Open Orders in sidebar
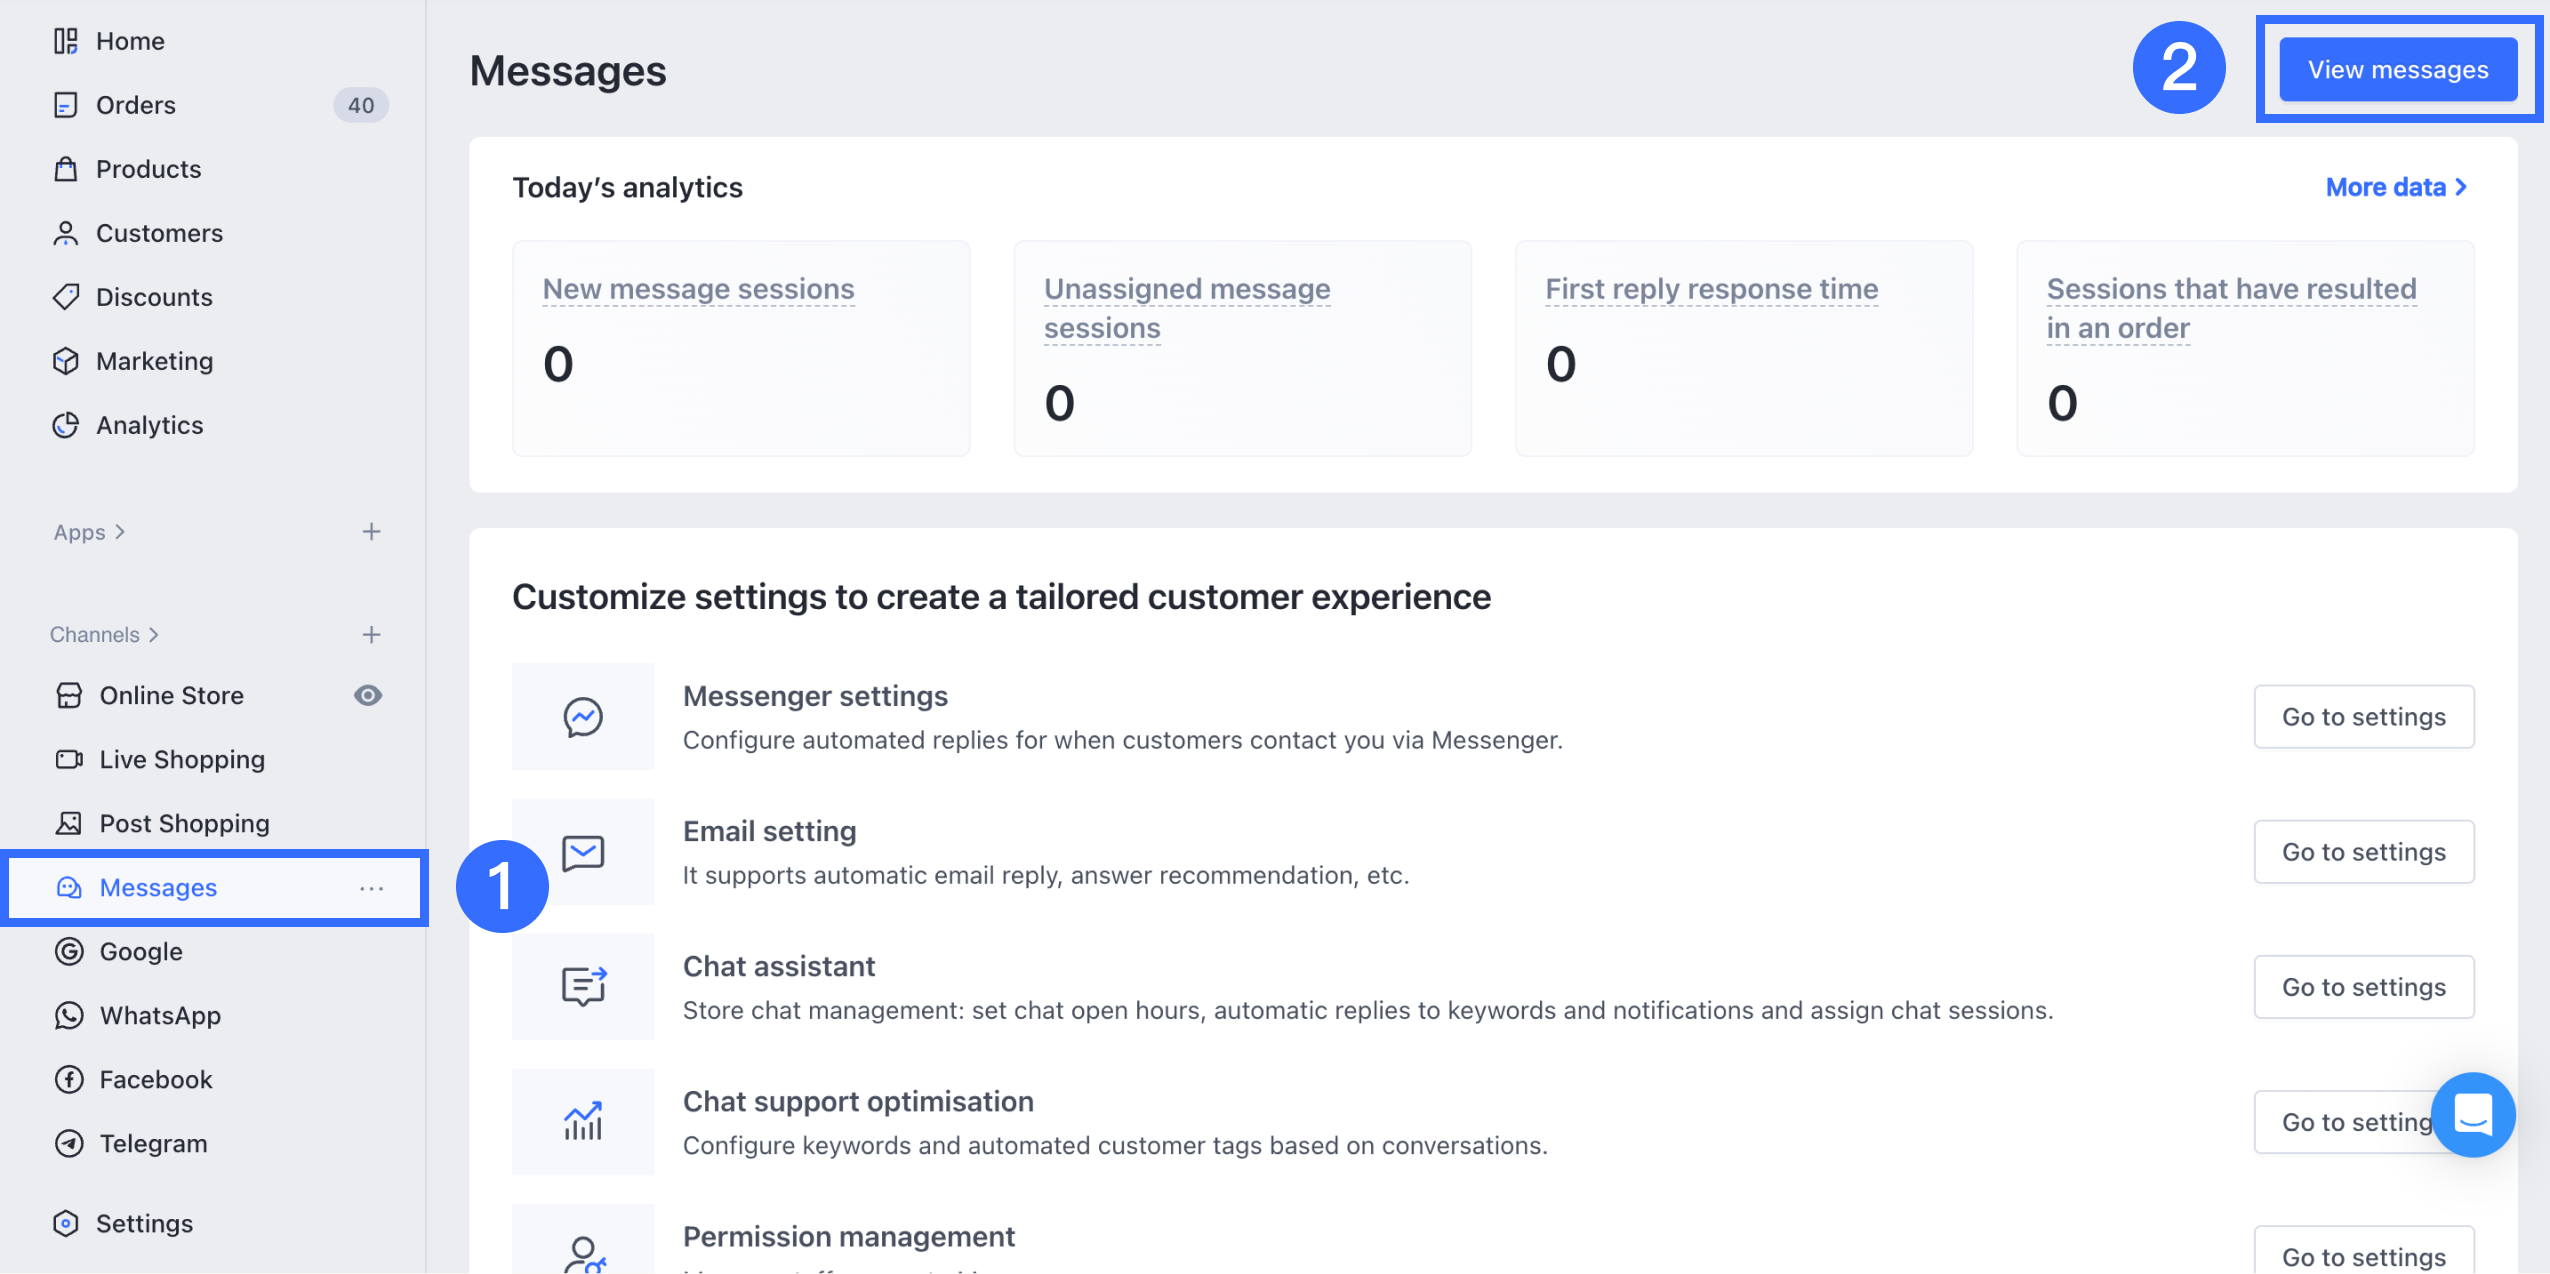Screen dimensions: 2550x1274 click(136, 105)
